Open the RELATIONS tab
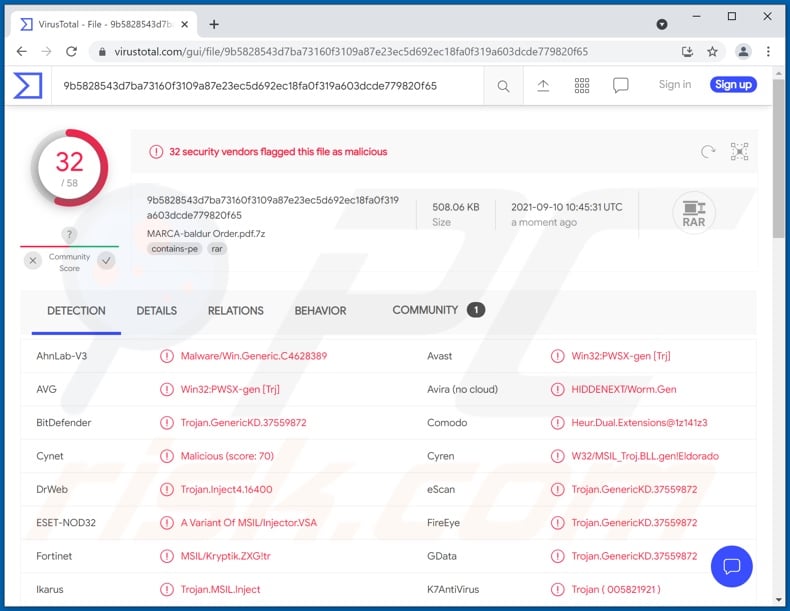Image resolution: width=790 pixels, height=611 pixels. pos(236,311)
